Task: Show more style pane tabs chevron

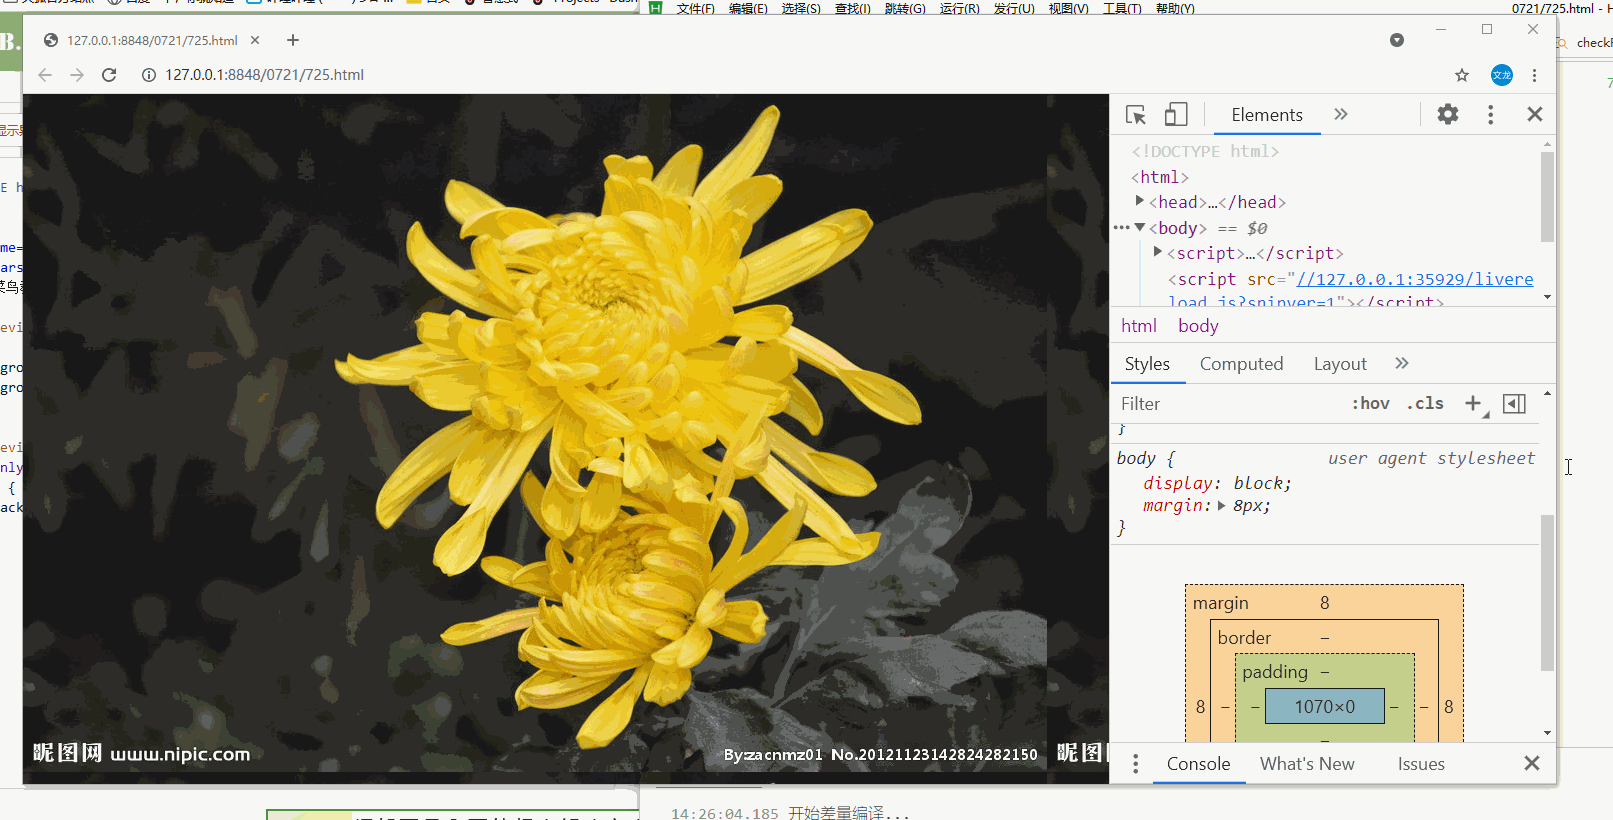Action: point(1402,363)
